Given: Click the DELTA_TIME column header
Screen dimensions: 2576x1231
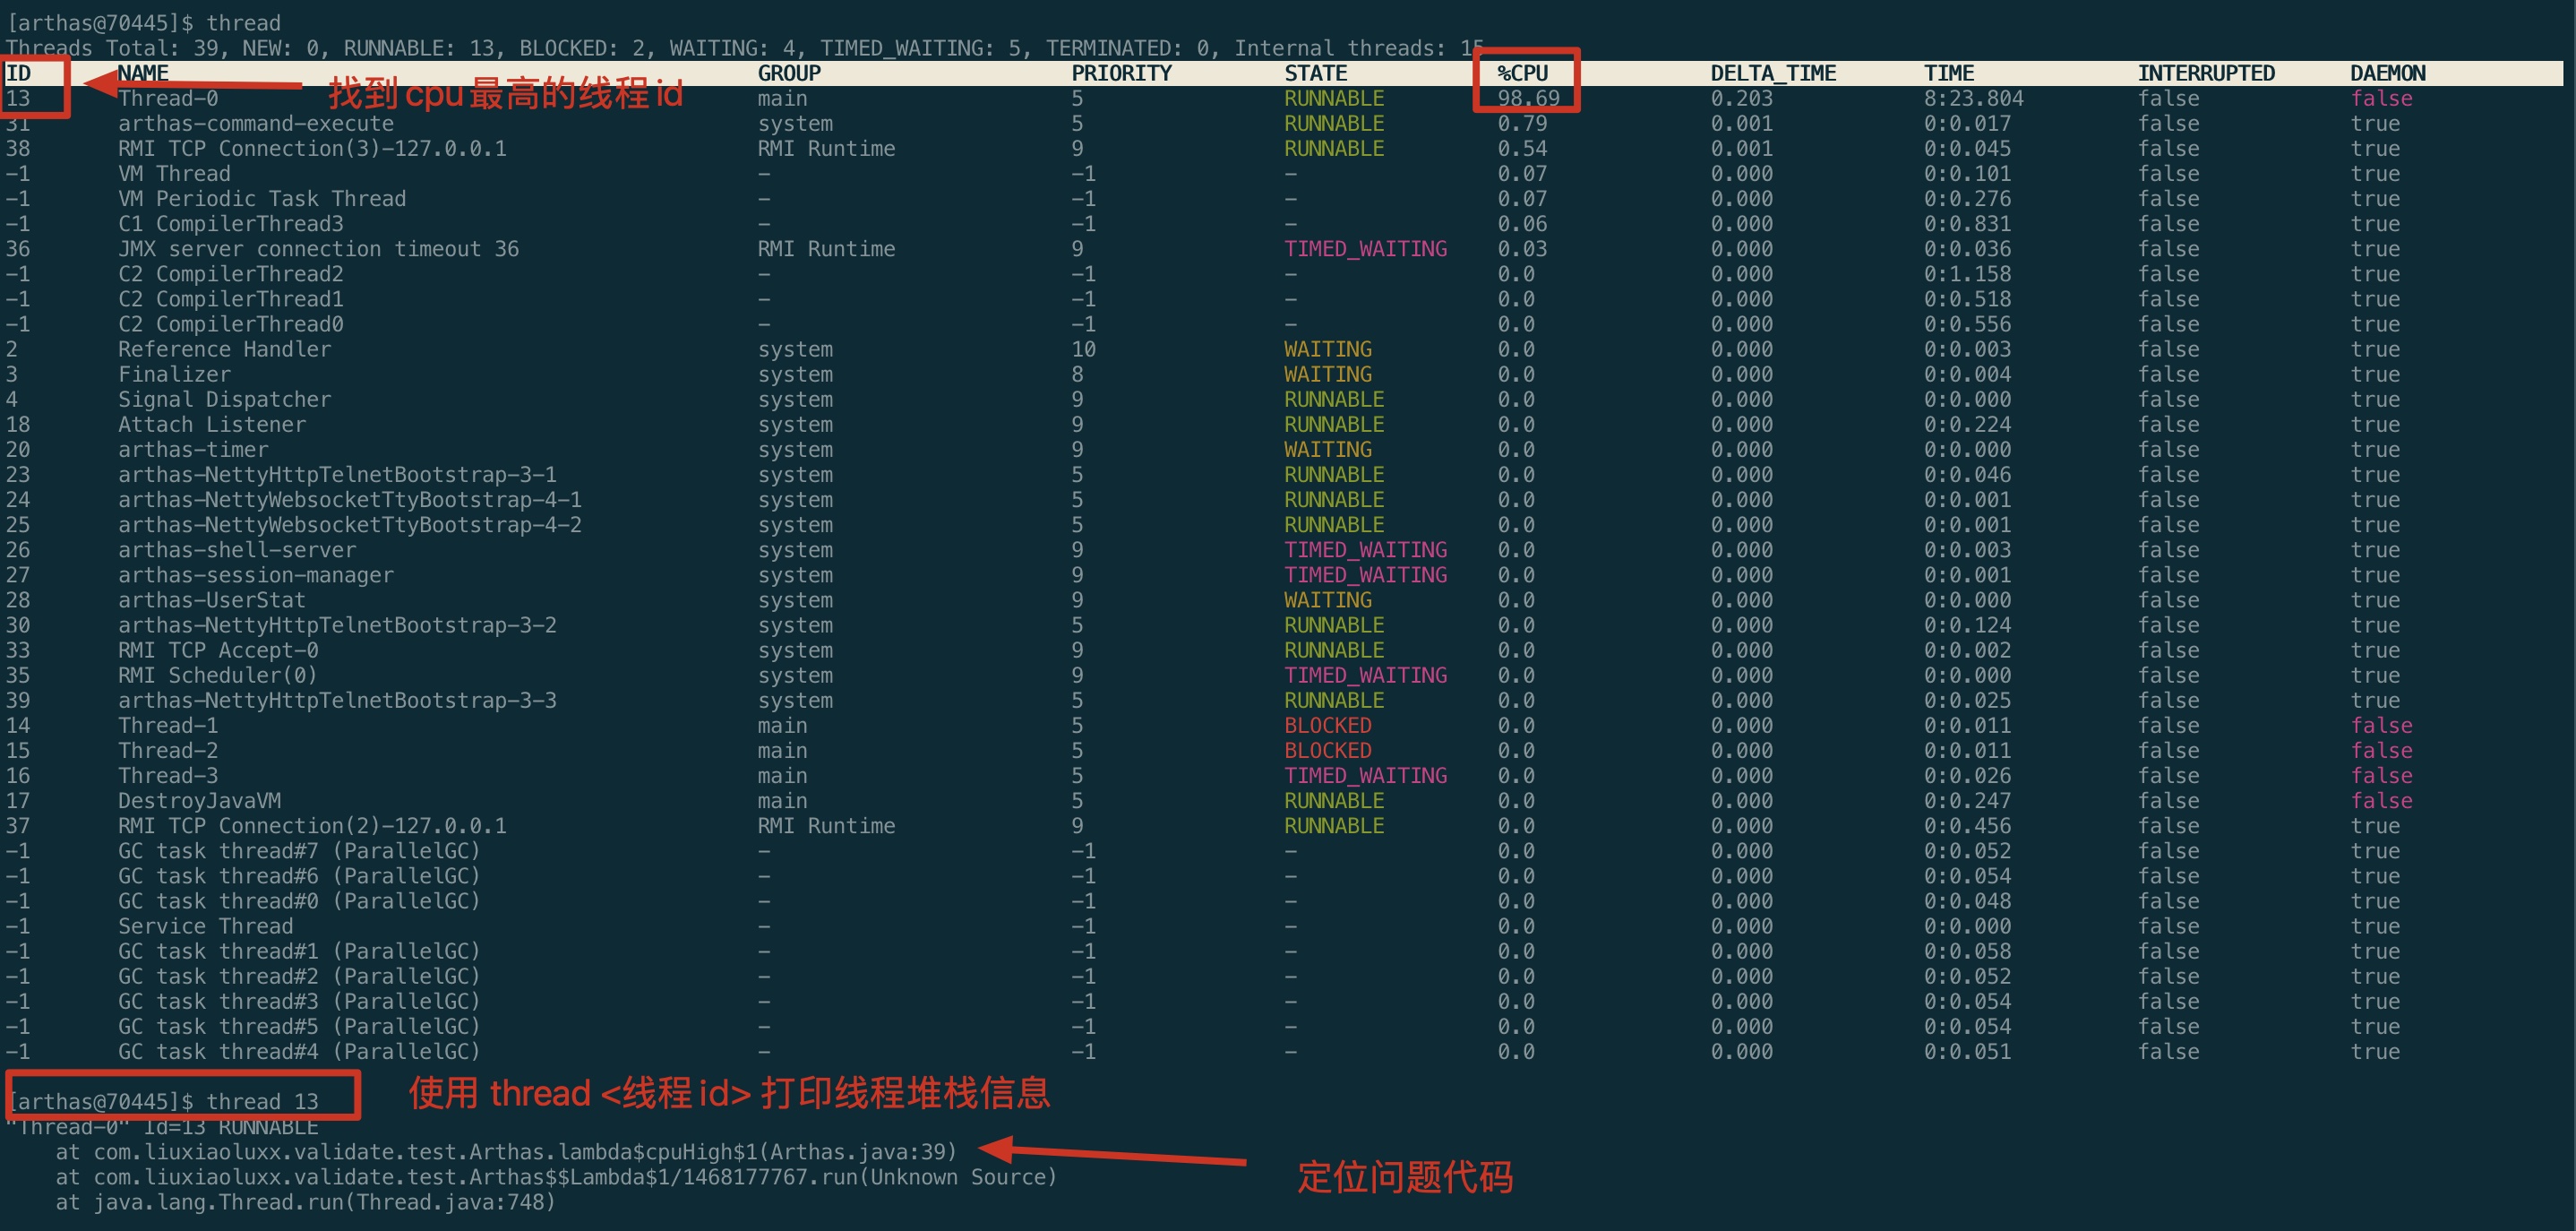Looking at the screenshot, I should pos(1772,73).
